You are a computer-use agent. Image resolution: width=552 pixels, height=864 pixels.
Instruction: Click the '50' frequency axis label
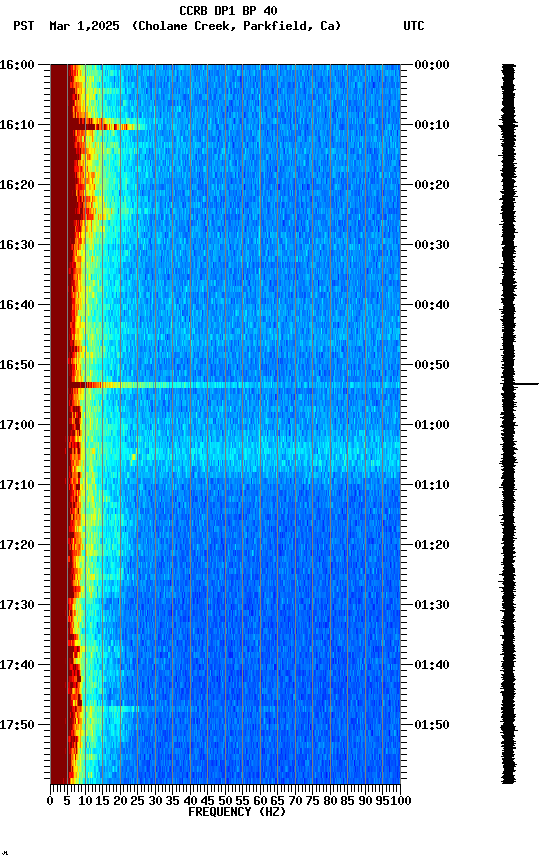(x=225, y=801)
